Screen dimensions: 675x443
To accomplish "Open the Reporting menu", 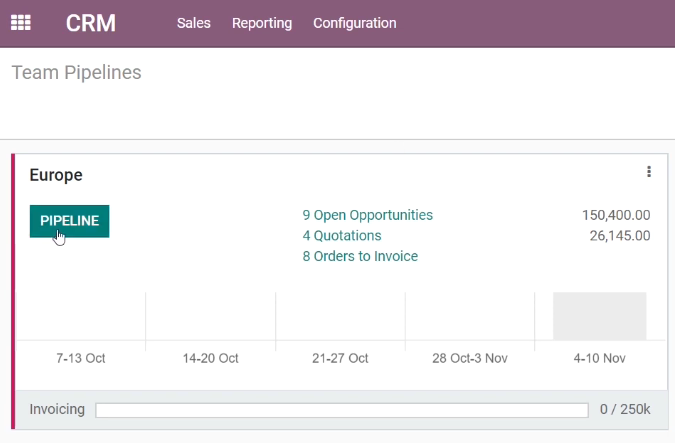I will (262, 23).
